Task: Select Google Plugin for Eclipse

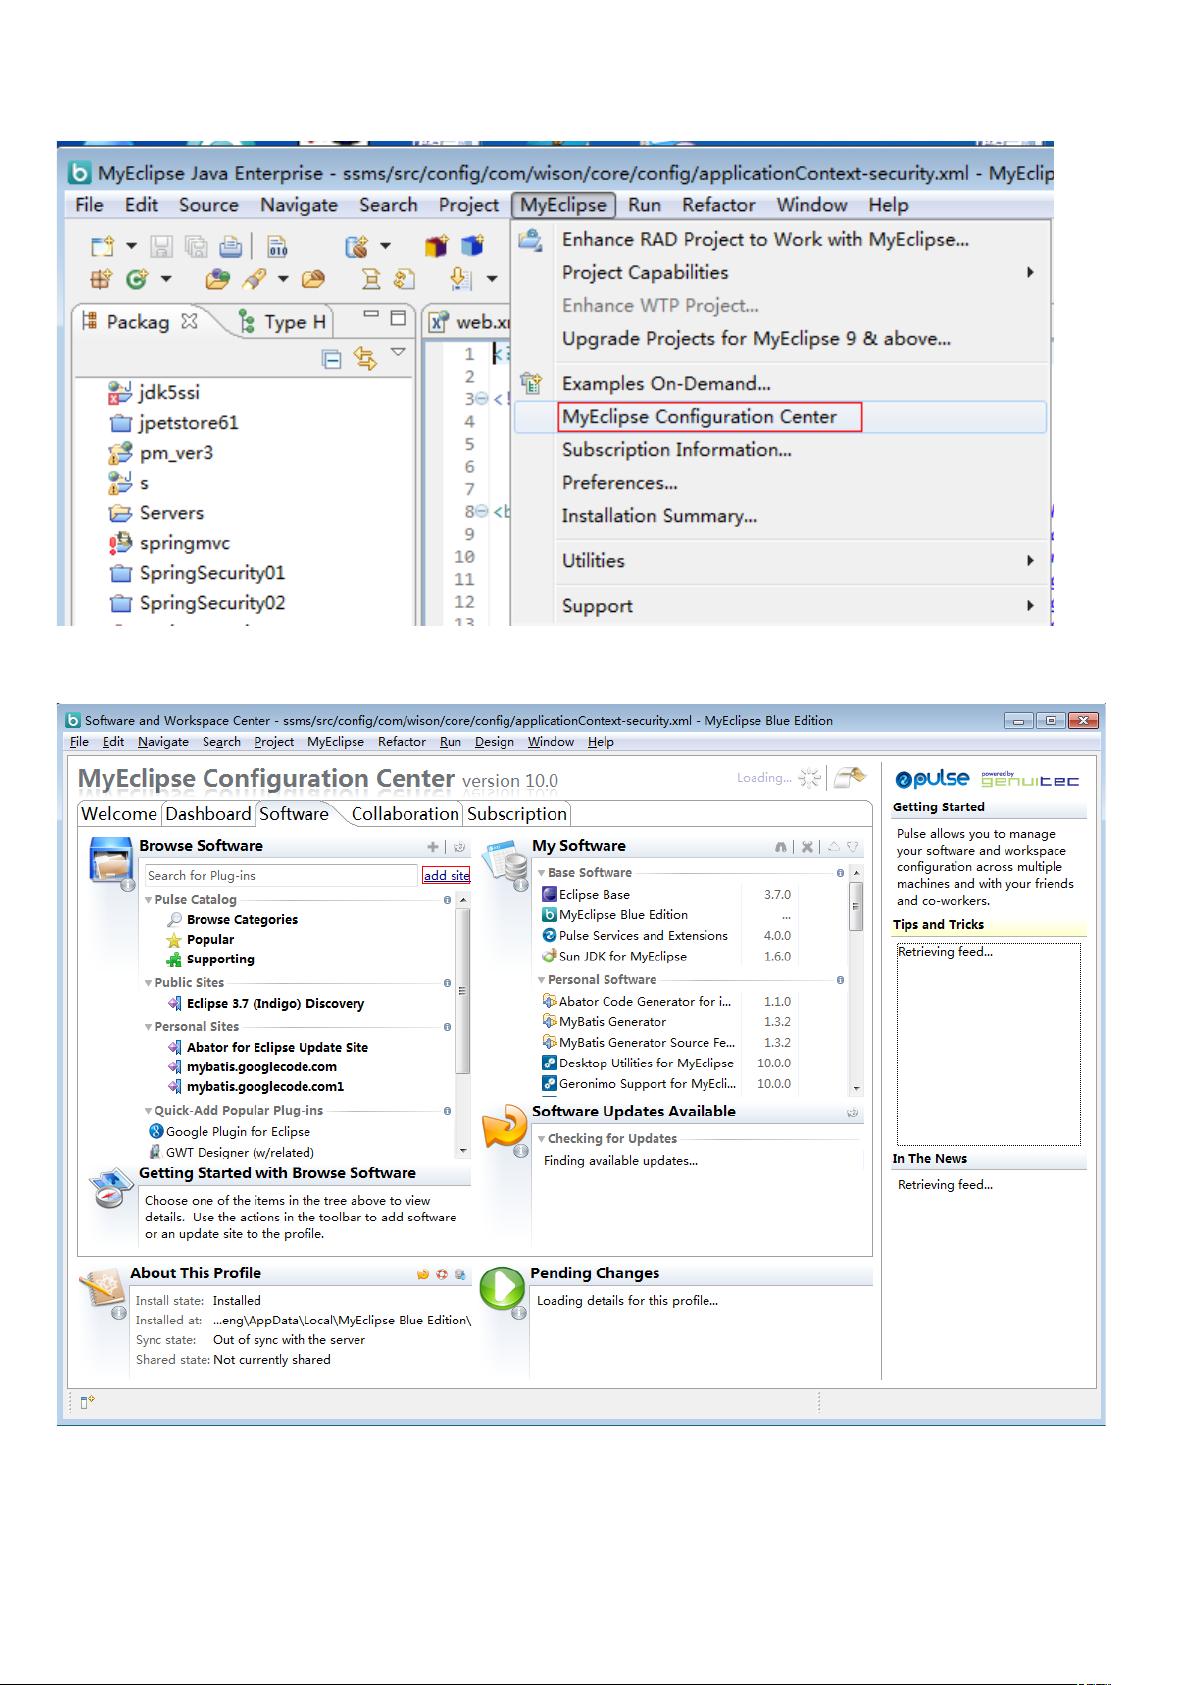Action: [x=238, y=1132]
